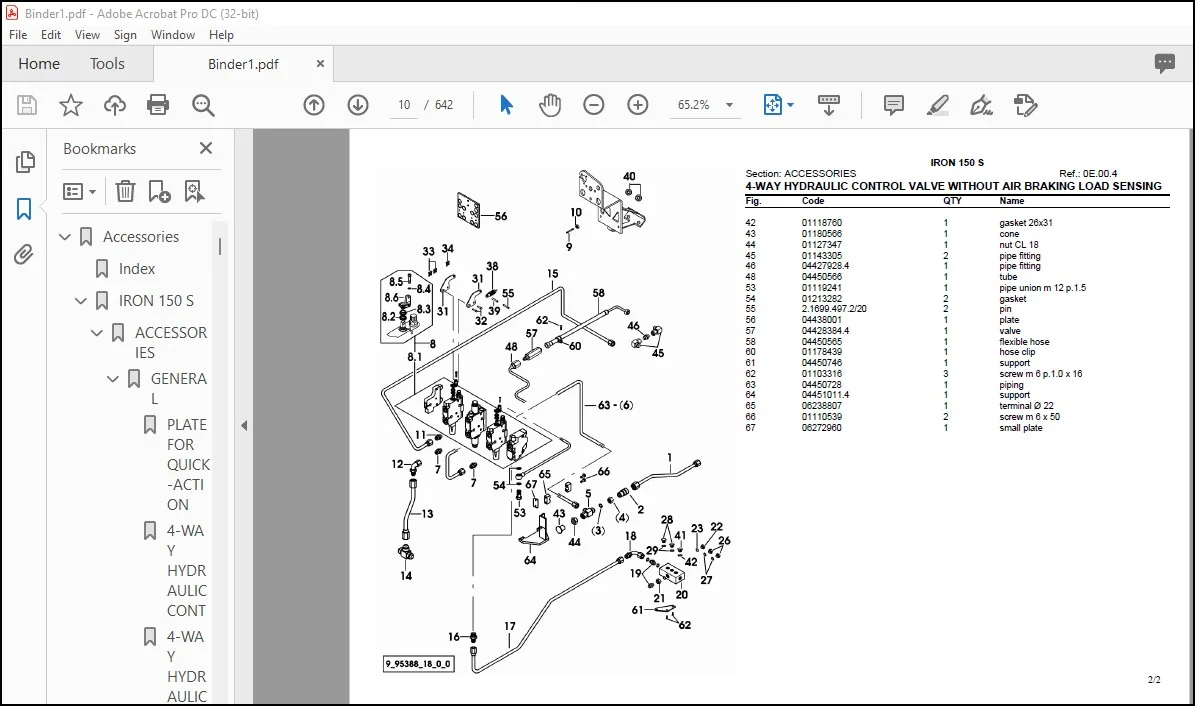This screenshot has width=1195, height=706.
Task: Click the stamp and send tool icon
Action: (x=1026, y=105)
